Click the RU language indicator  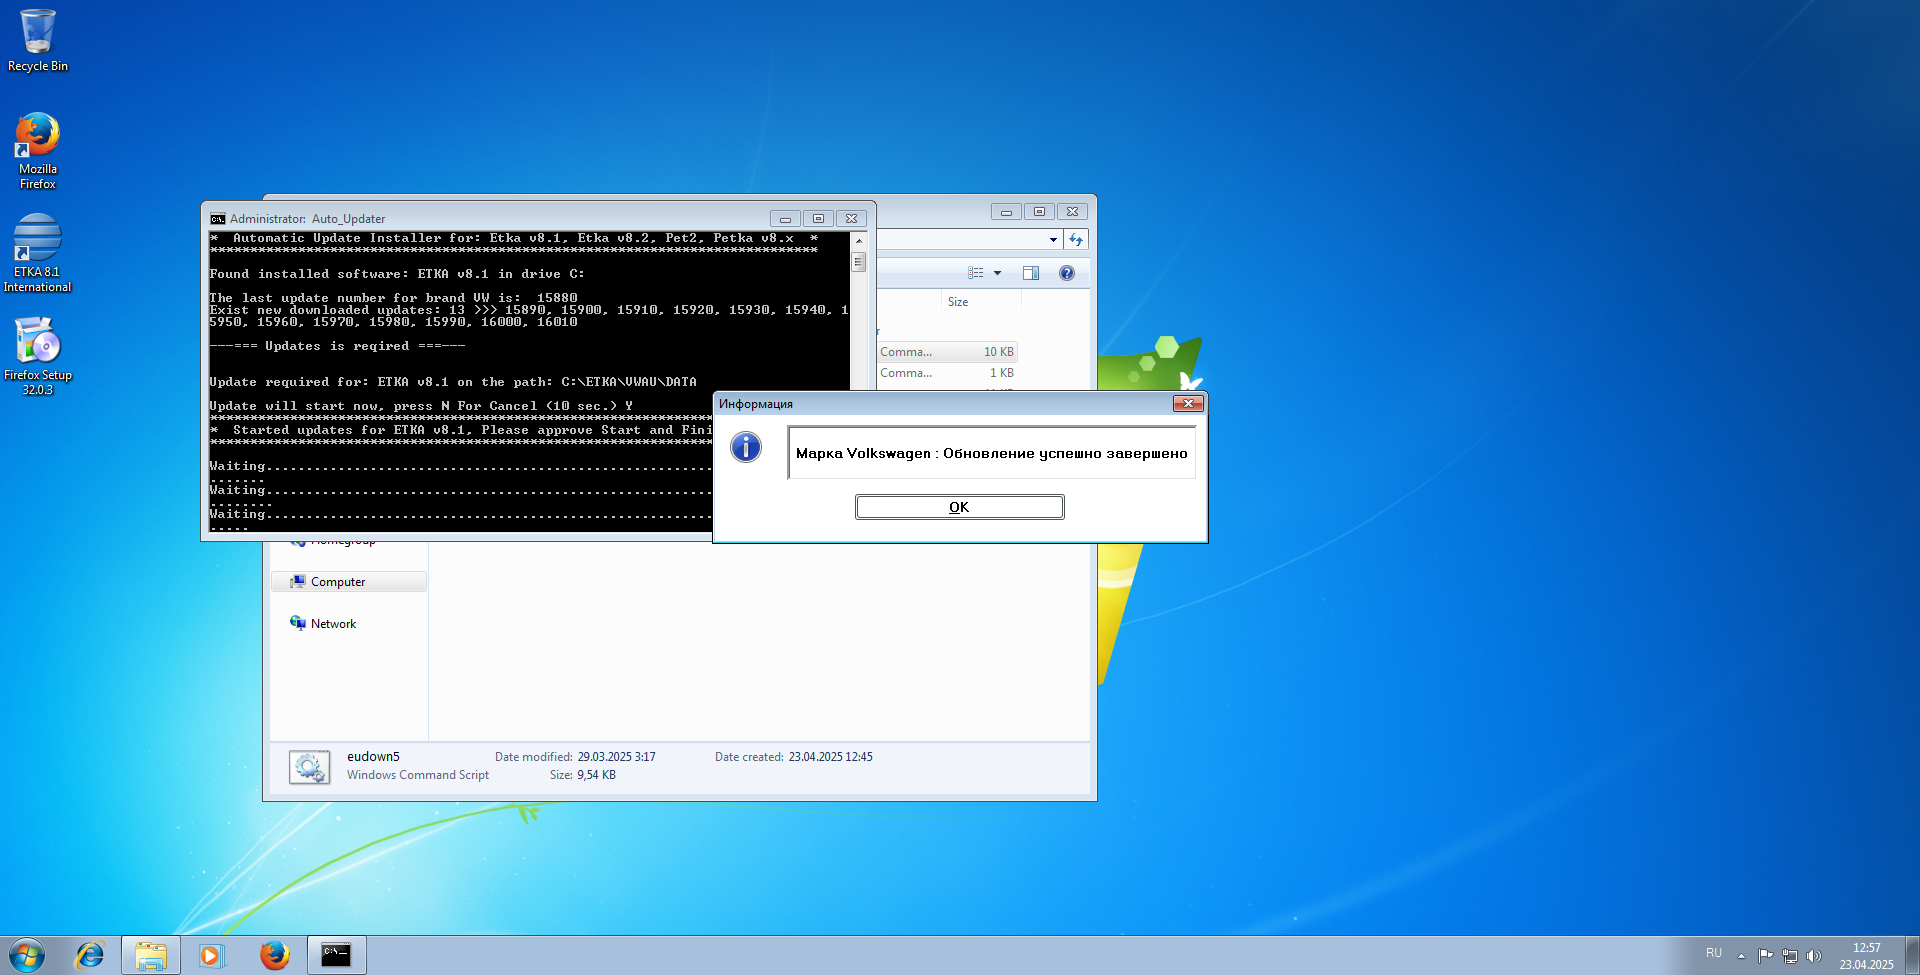pos(1714,953)
